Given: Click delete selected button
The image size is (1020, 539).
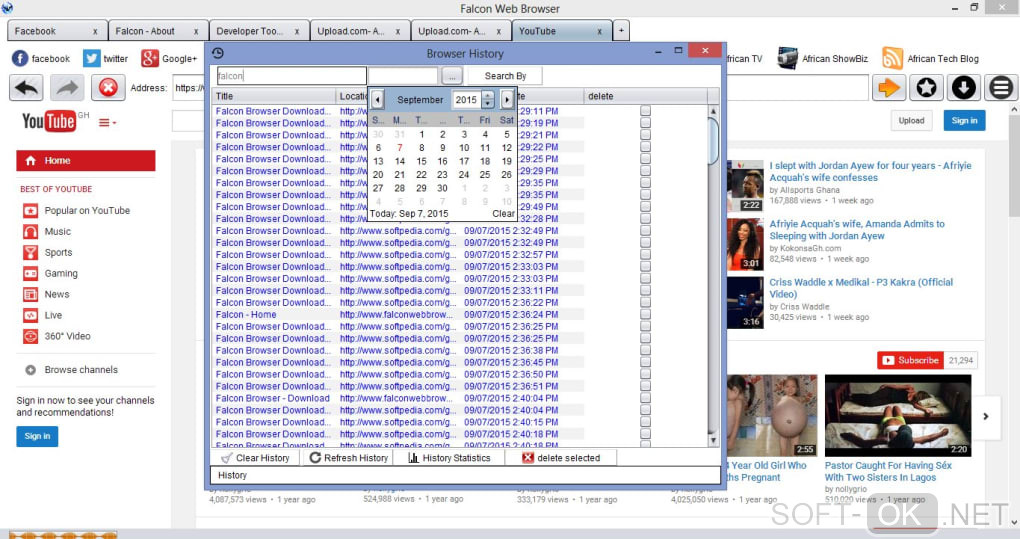Looking at the screenshot, I should 561,458.
